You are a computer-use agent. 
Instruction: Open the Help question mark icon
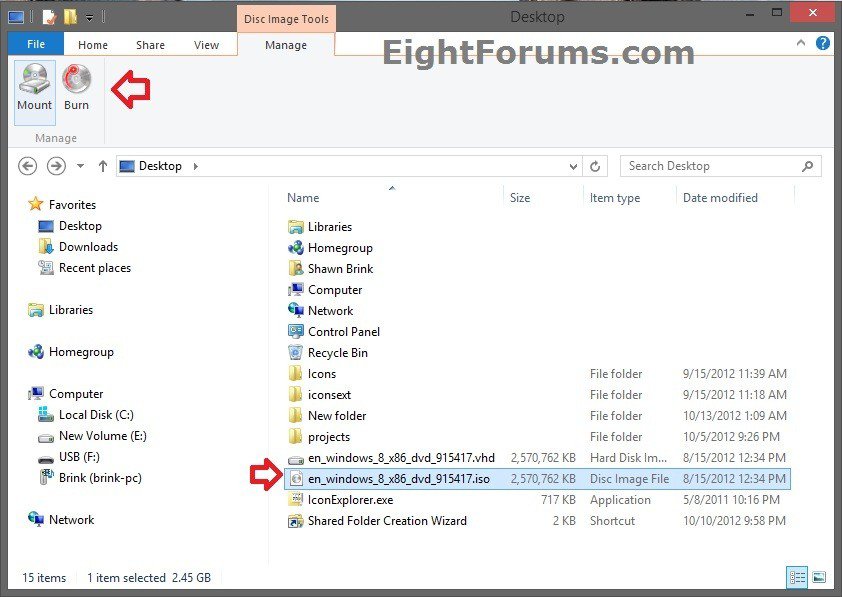(x=822, y=44)
